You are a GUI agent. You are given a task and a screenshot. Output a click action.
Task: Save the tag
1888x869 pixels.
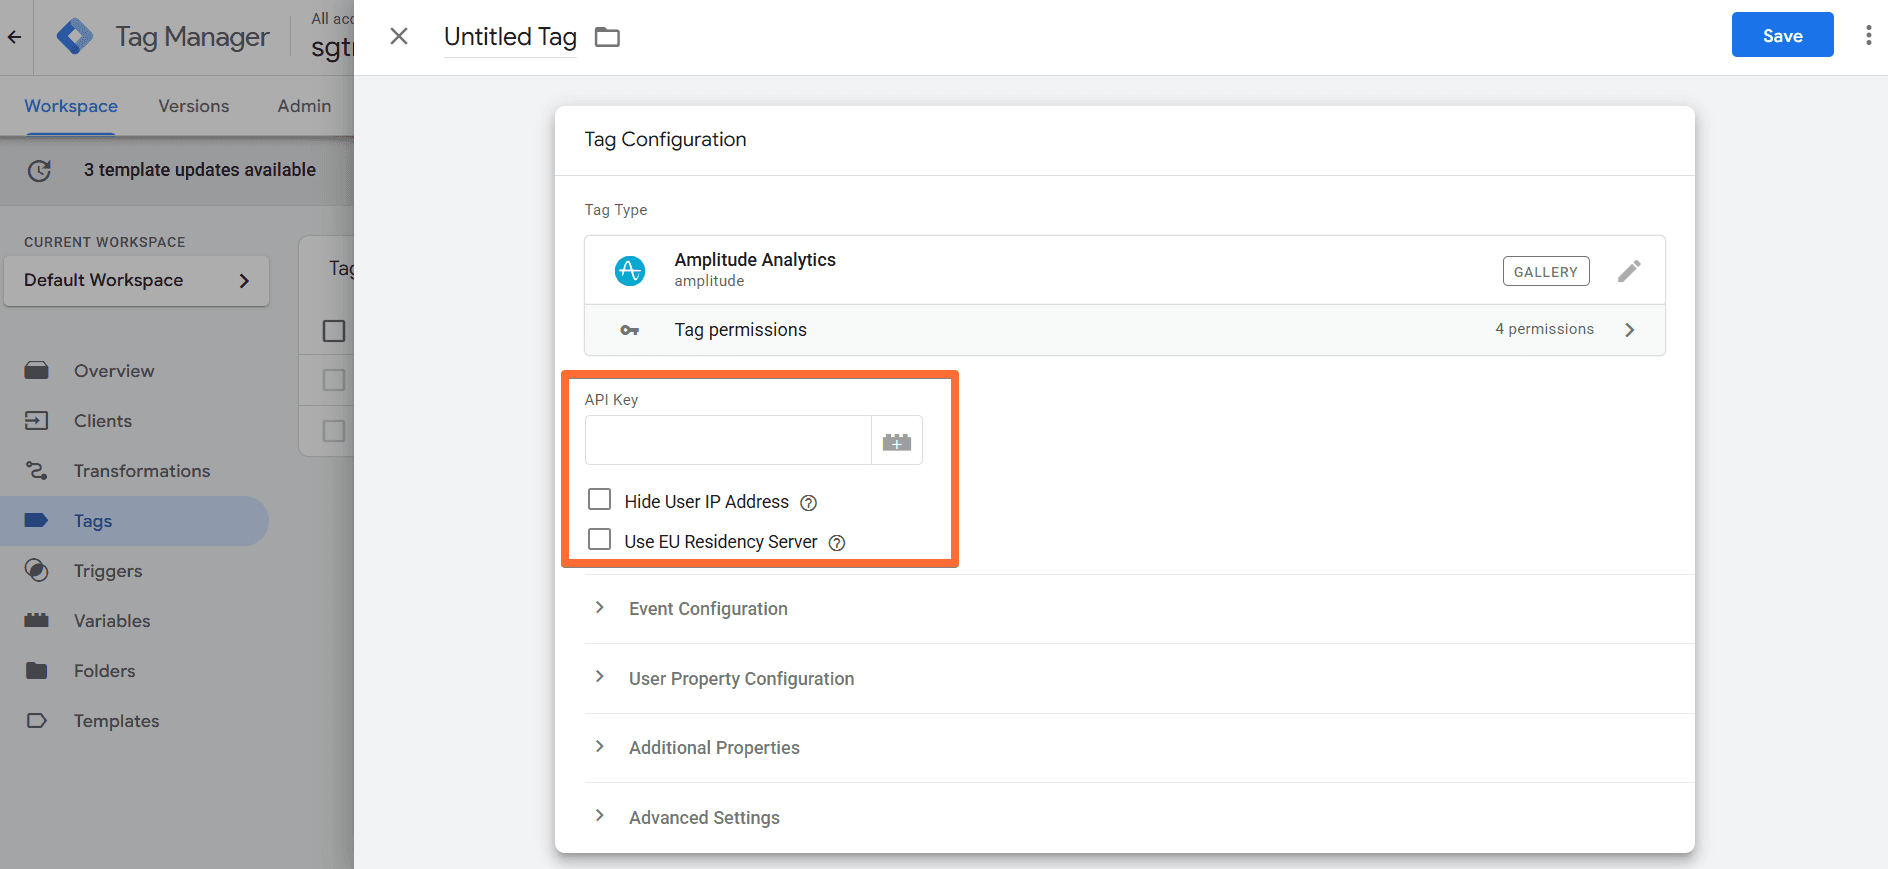1782,35
